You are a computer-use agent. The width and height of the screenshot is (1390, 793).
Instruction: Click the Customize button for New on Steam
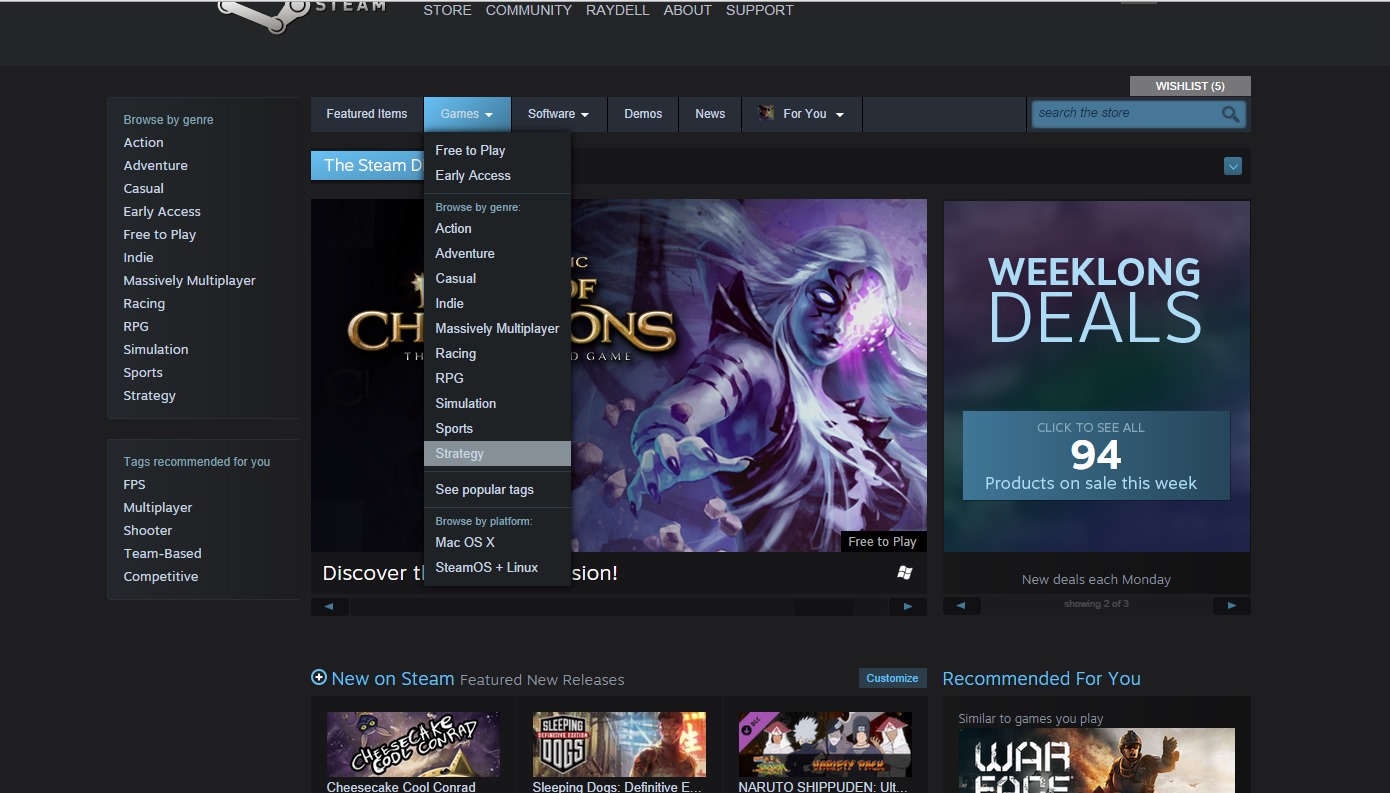point(892,678)
